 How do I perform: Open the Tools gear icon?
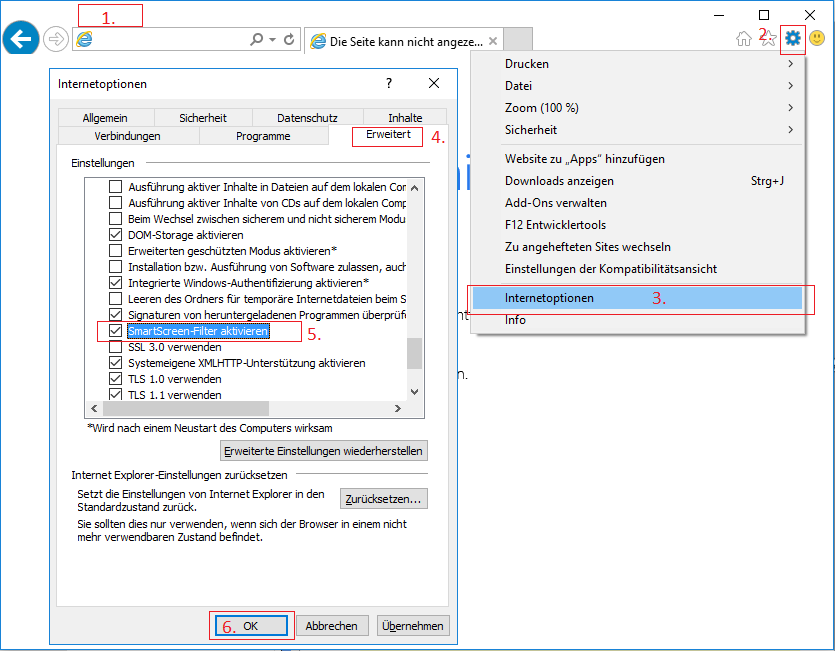(793, 38)
